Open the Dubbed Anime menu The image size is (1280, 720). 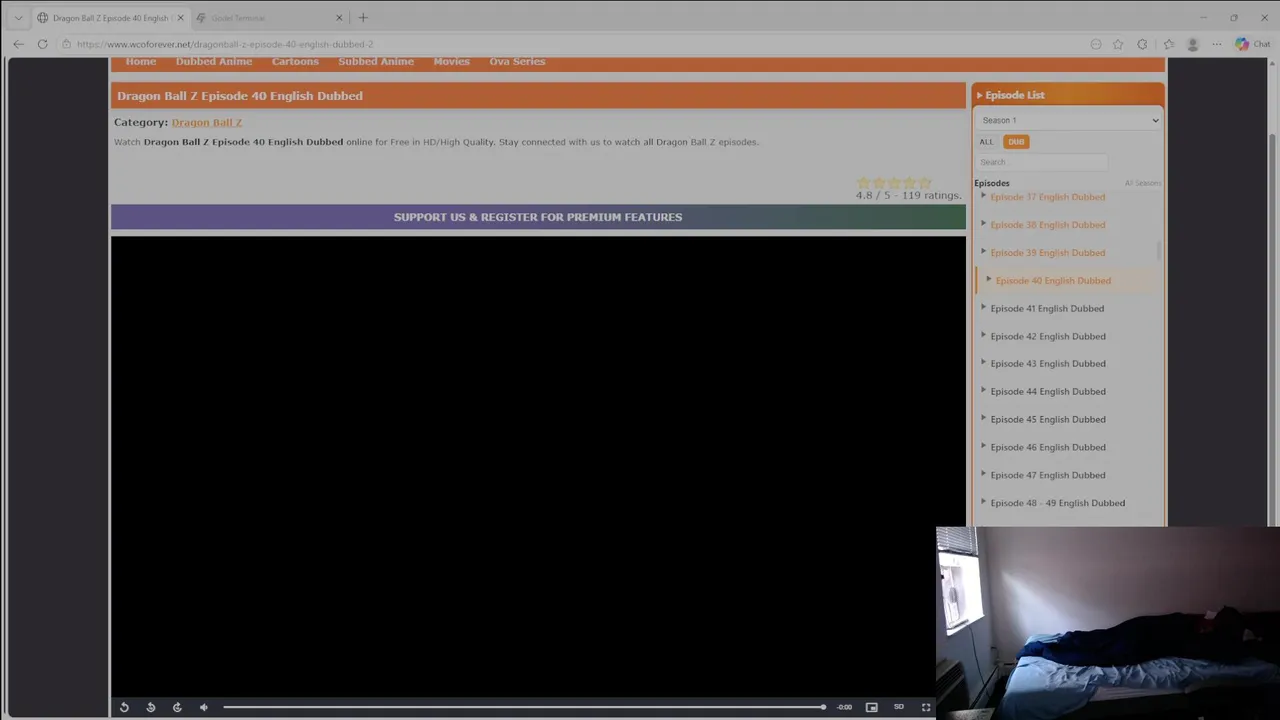[x=214, y=62]
